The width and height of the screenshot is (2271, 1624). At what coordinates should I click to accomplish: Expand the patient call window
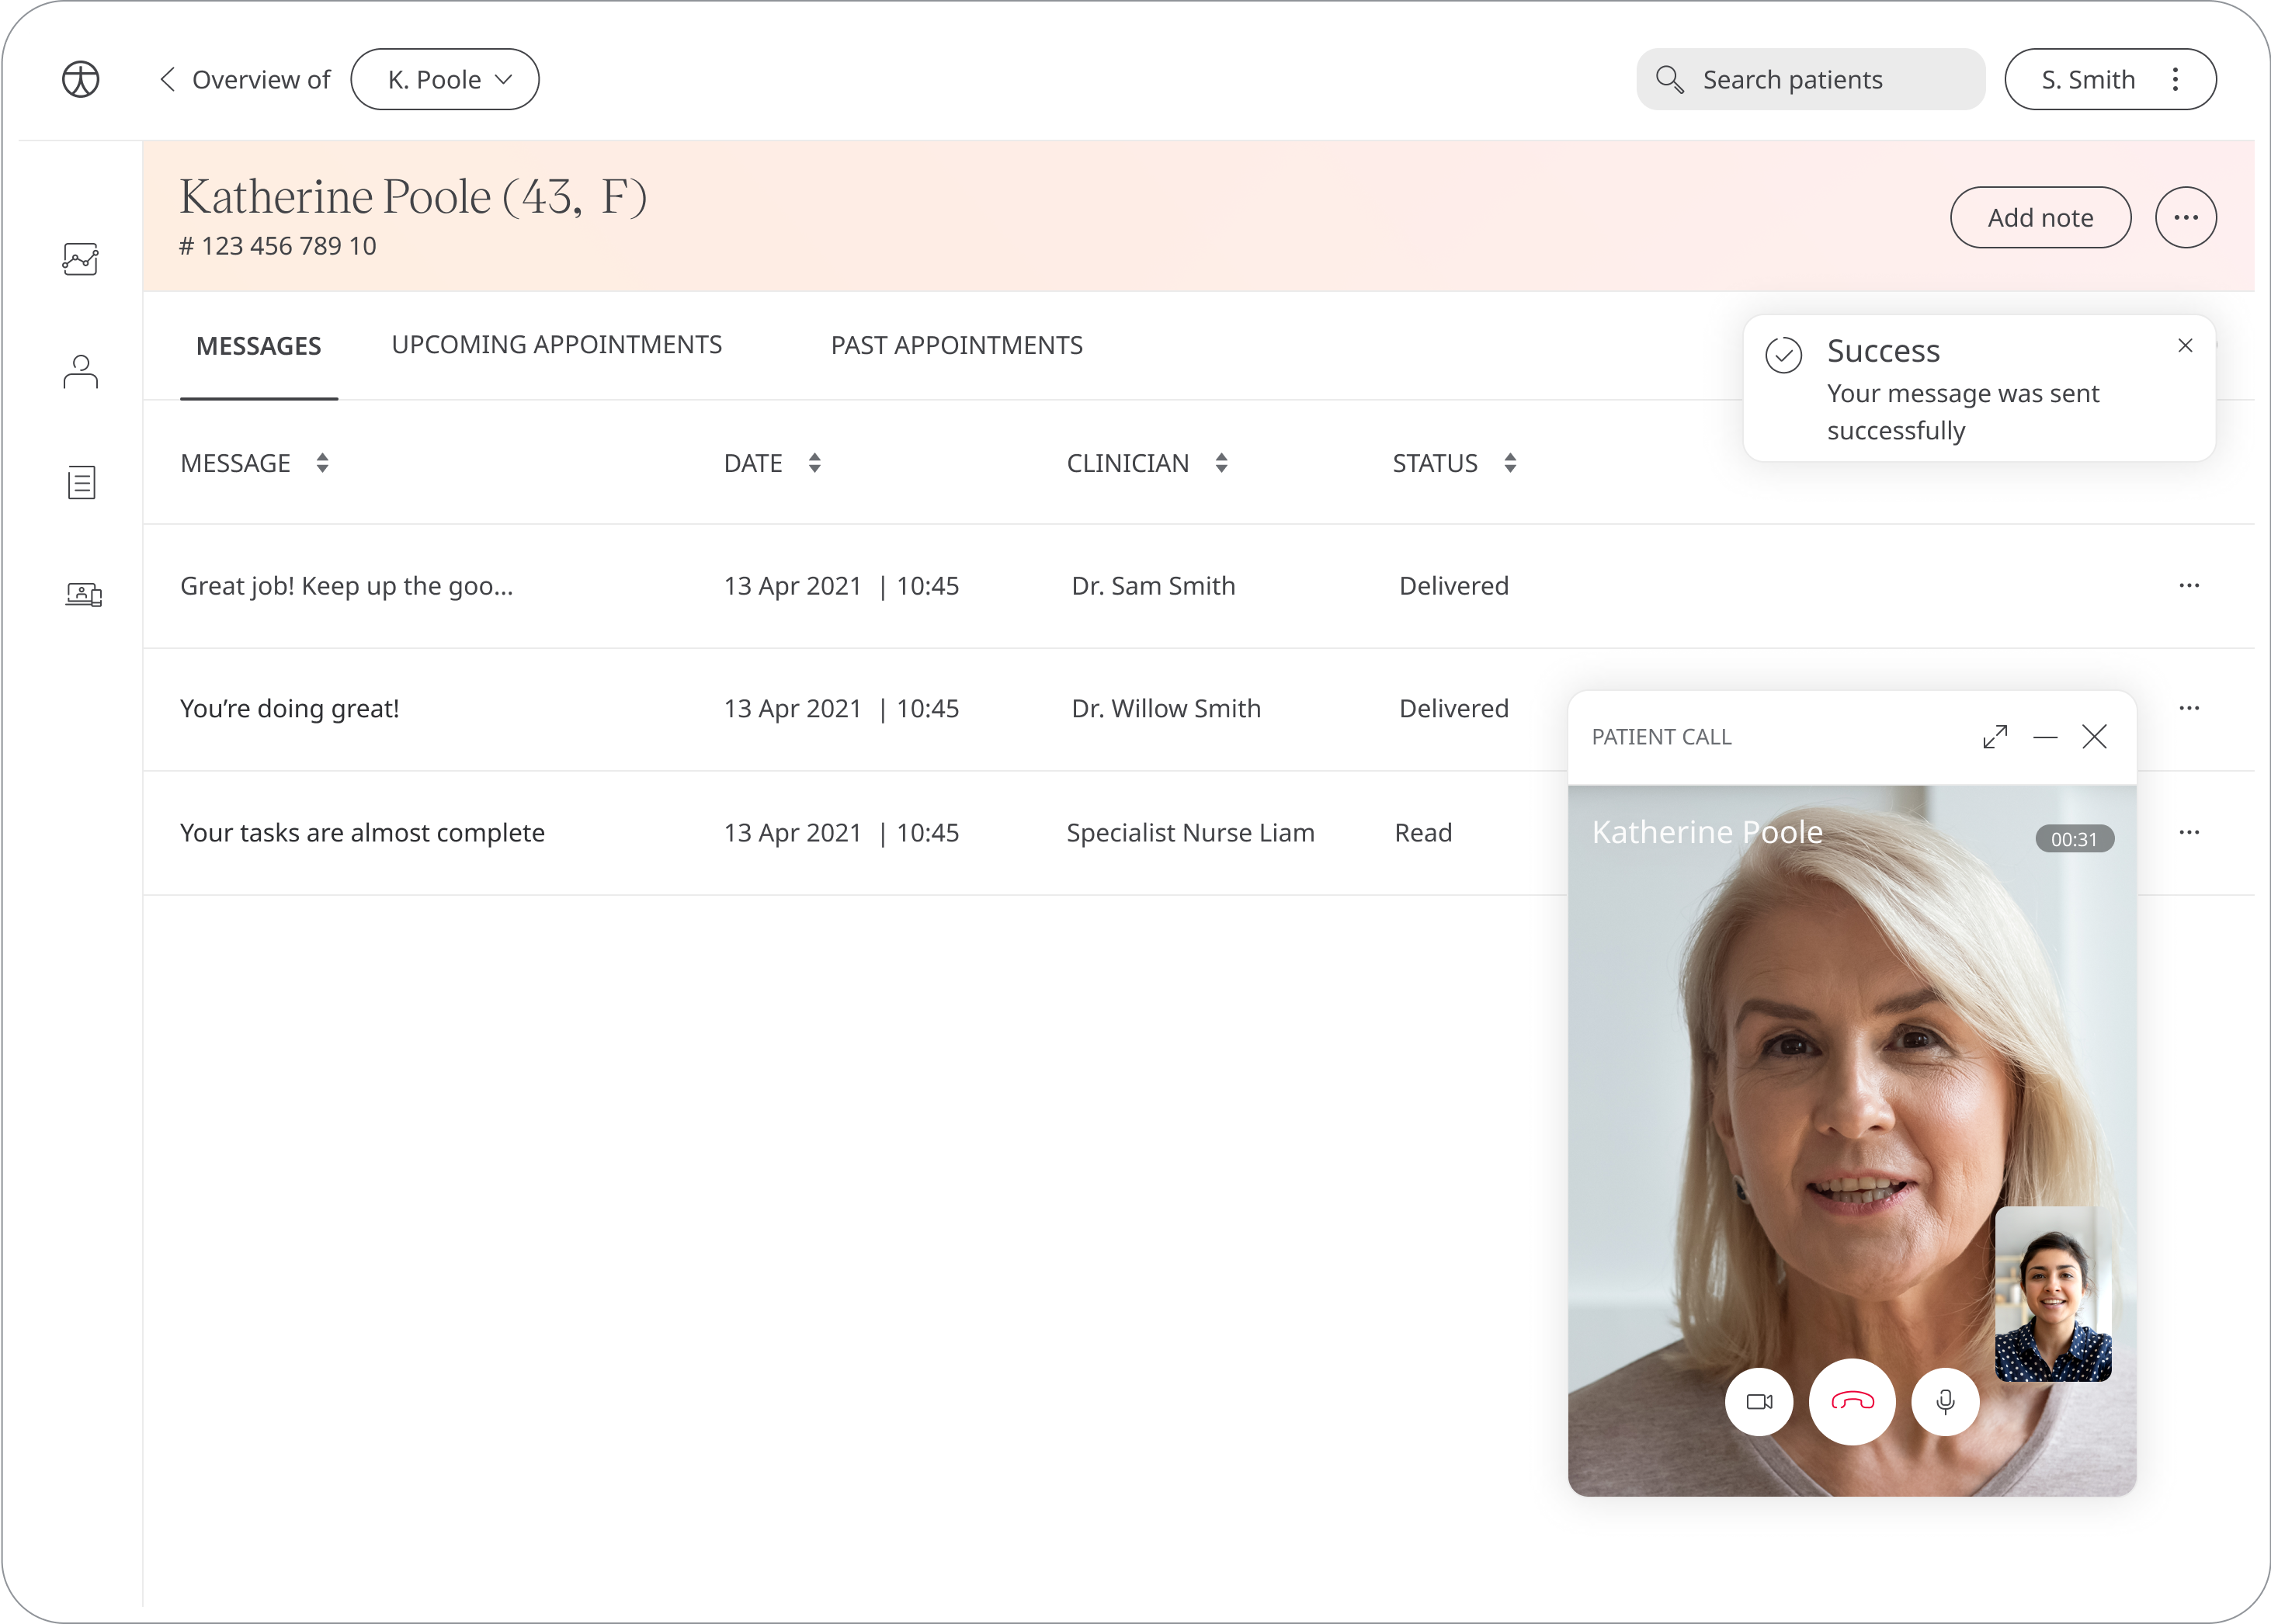pyautogui.click(x=1995, y=737)
